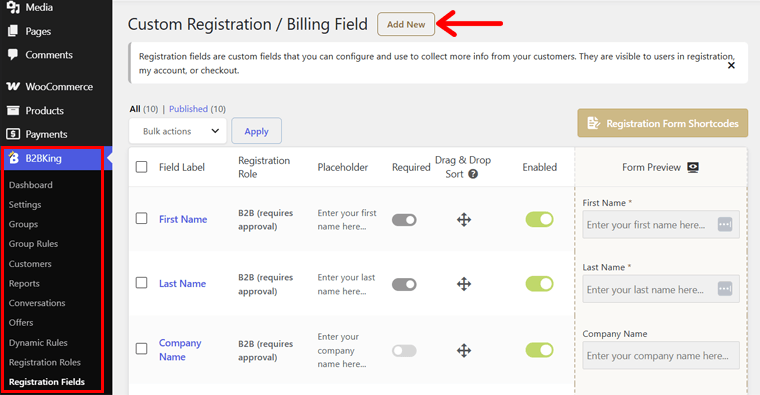Open Reports in B2BKing submenu

point(24,284)
